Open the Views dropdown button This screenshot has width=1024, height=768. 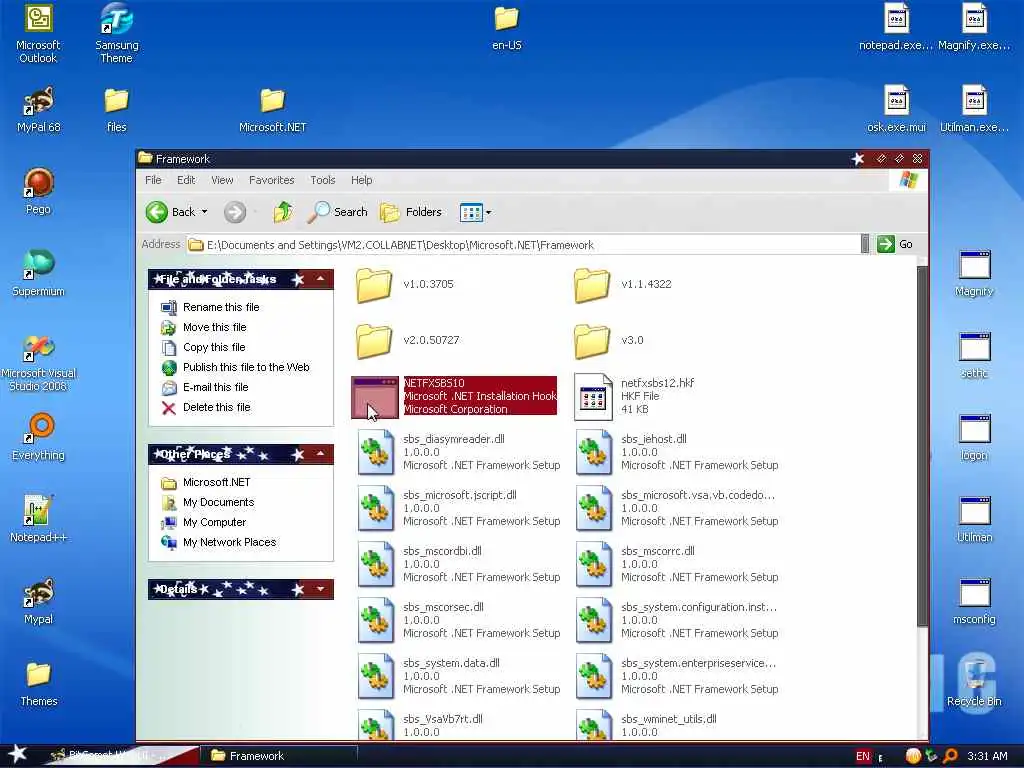475,212
